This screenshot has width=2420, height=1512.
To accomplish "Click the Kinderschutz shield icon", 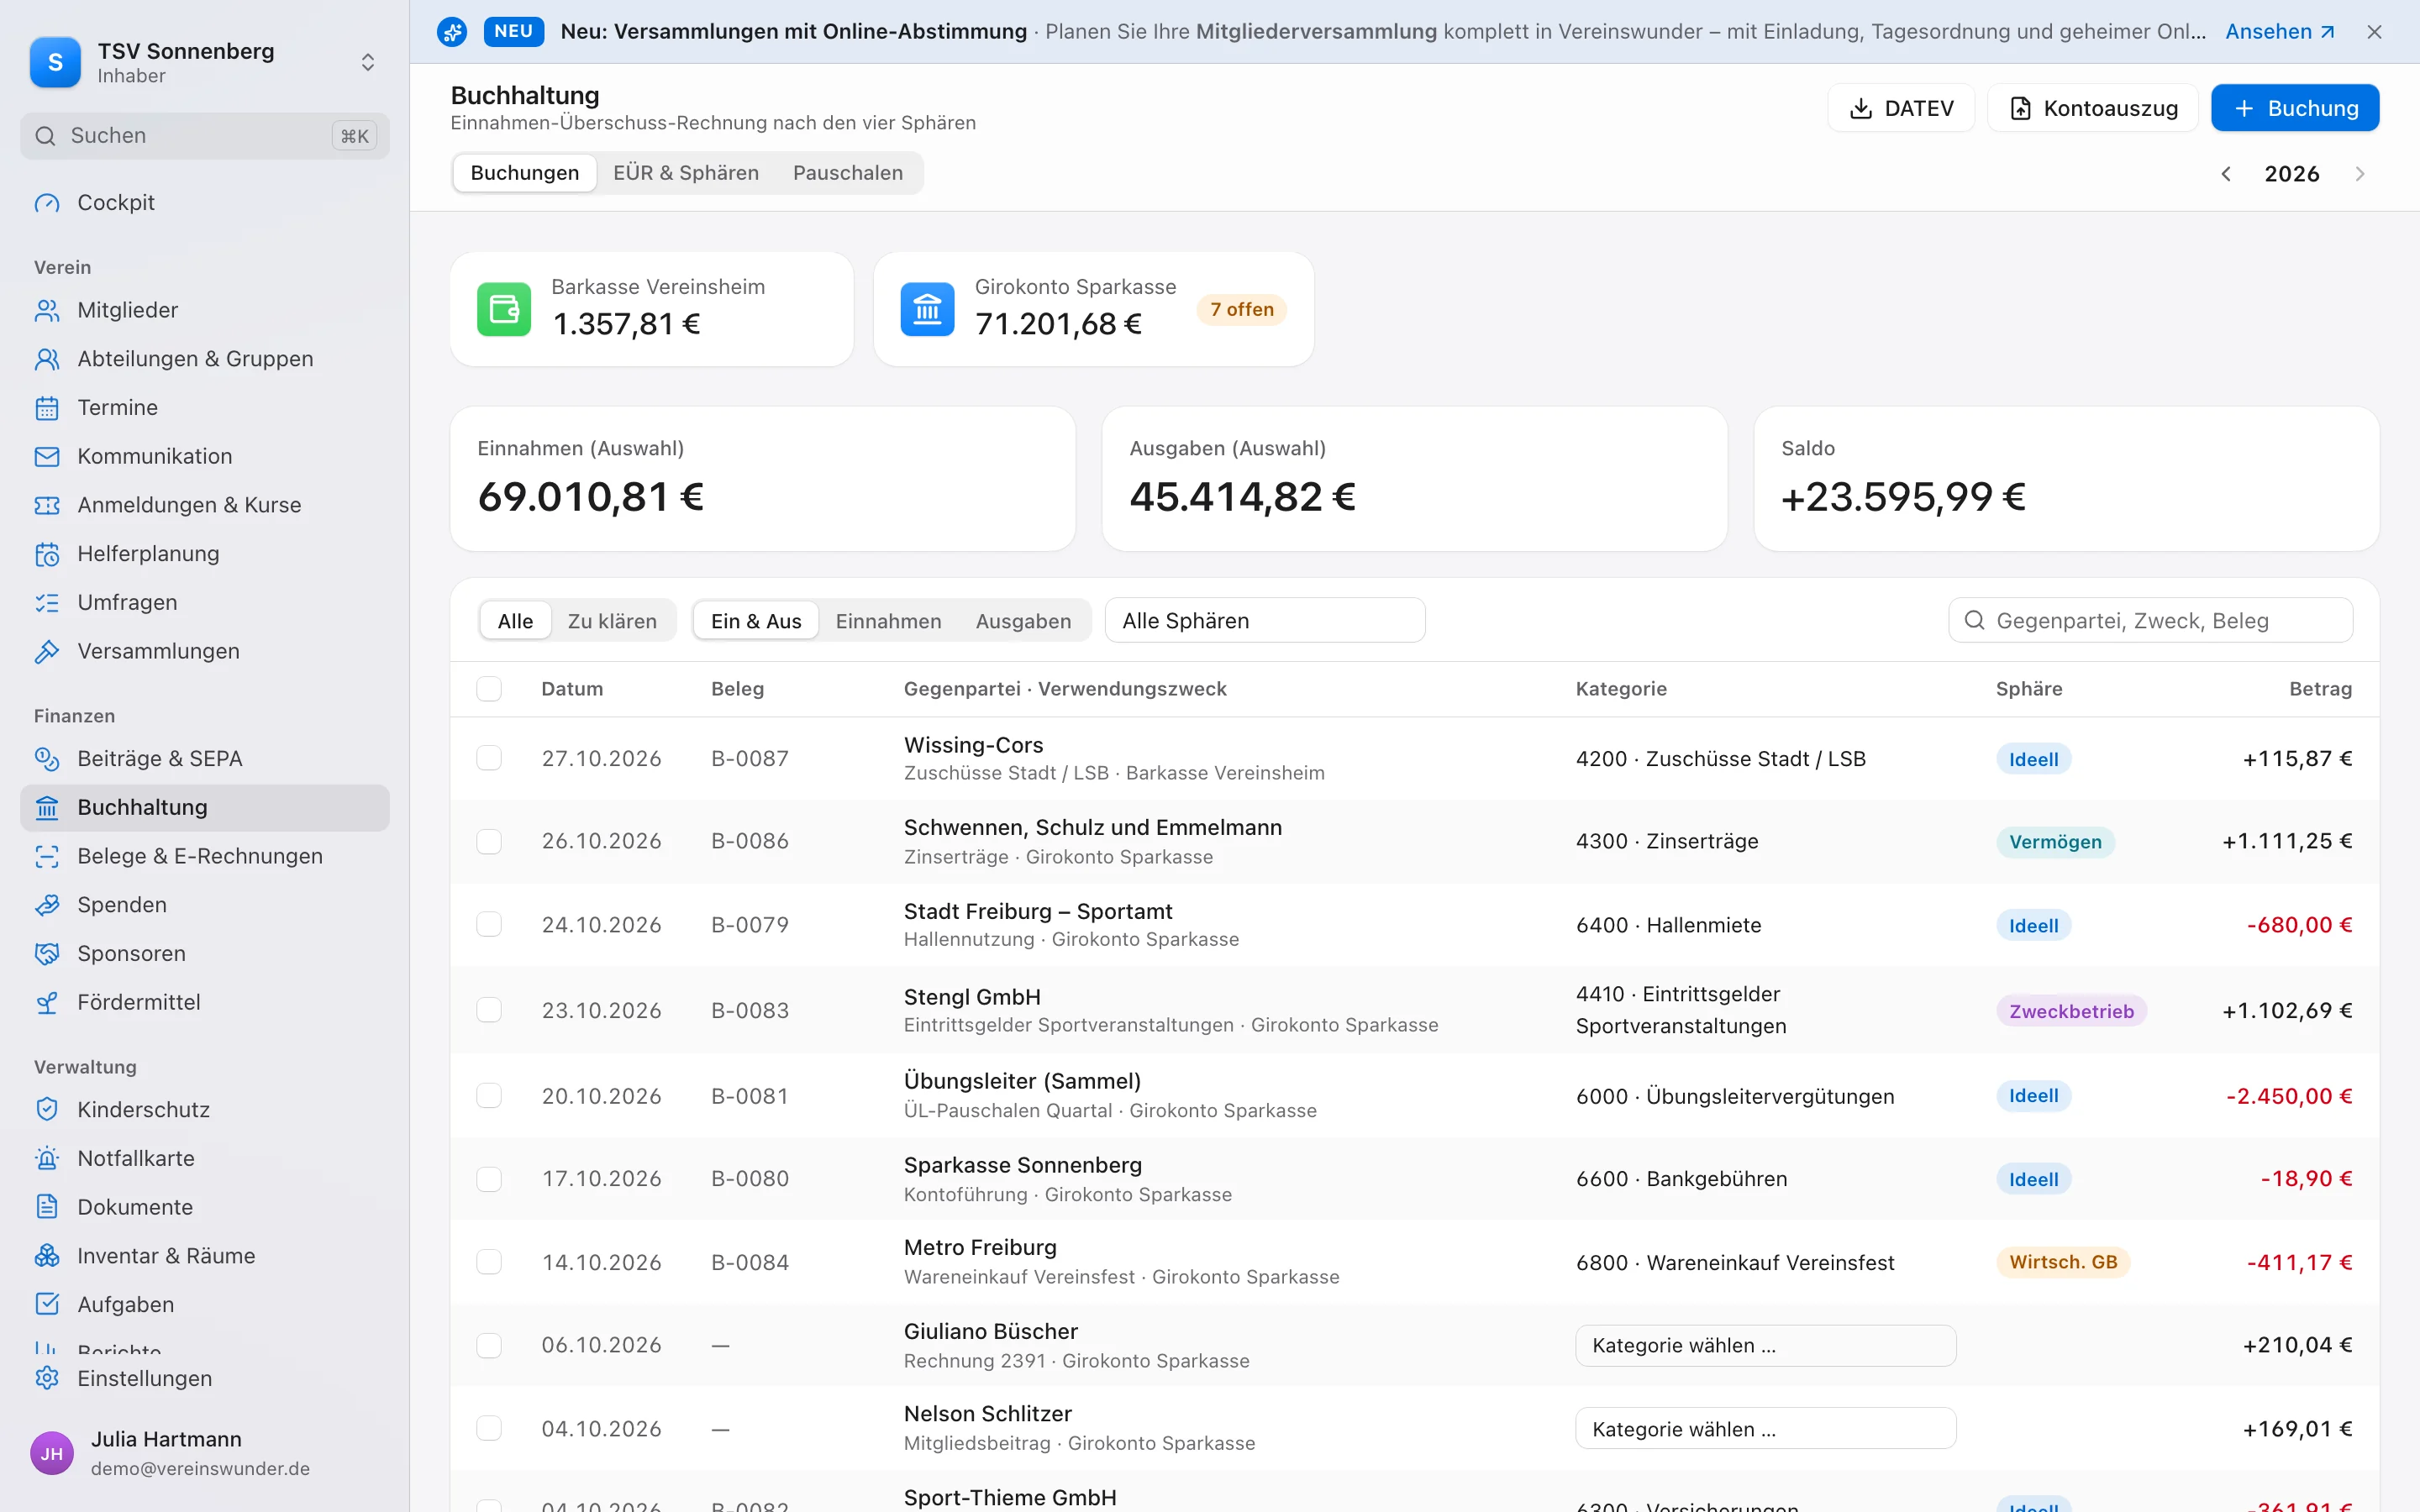I will pyautogui.click(x=47, y=1110).
